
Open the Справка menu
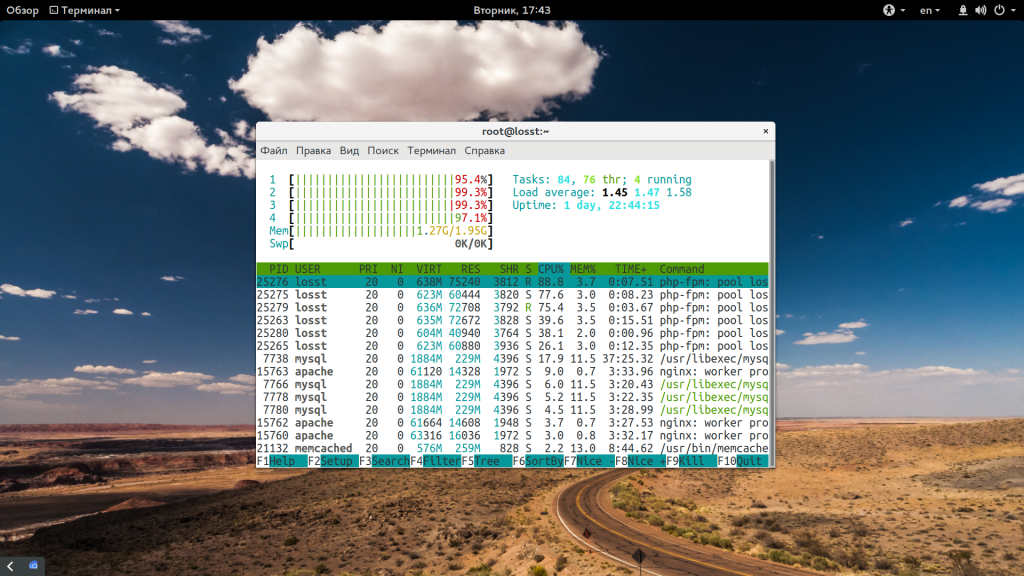pyautogui.click(x=484, y=151)
